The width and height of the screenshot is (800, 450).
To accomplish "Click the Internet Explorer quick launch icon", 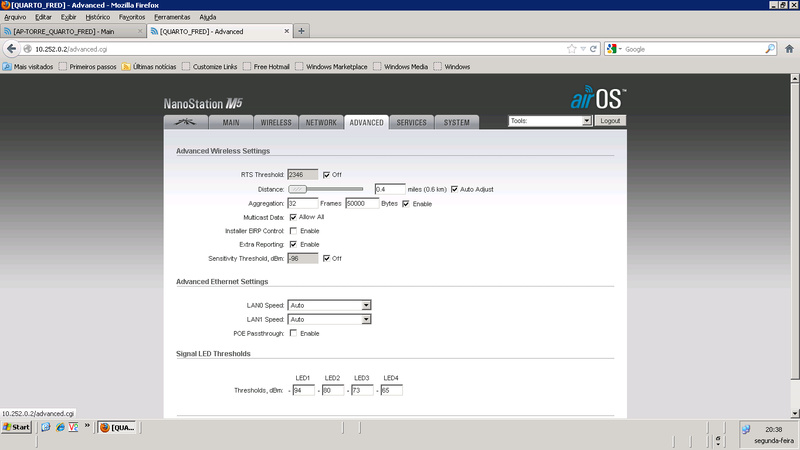I will pyautogui.click(x=60, y=427).
